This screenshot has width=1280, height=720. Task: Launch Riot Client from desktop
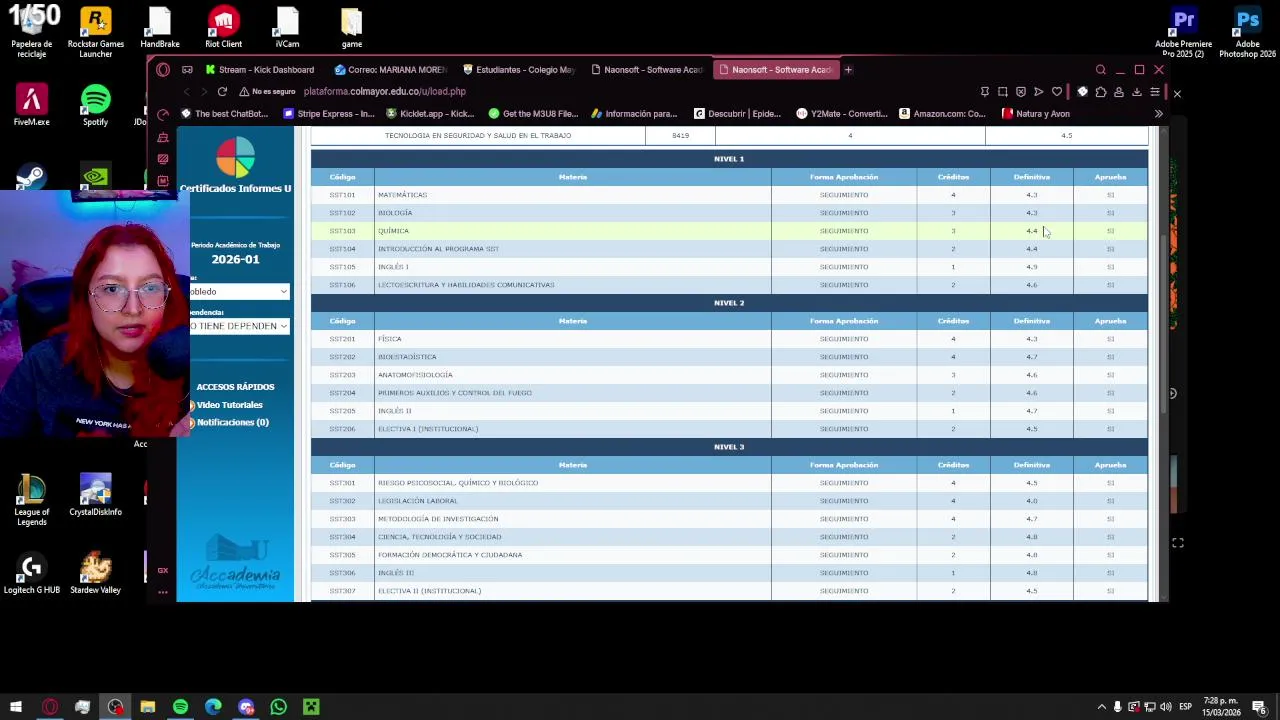click(223, 28)
